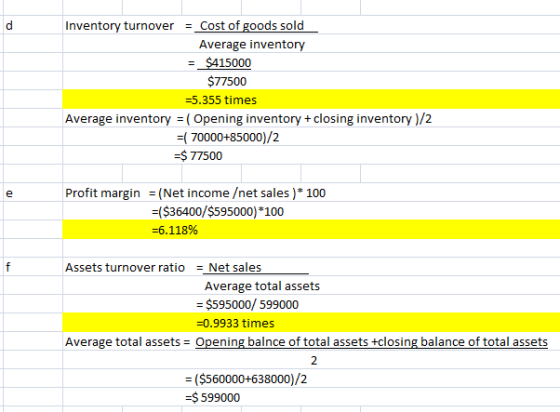The image size is (560, 412).
Task: Select 'Opening balnce of total assets +closing balance' text
Action: click(x=371, y=342)
